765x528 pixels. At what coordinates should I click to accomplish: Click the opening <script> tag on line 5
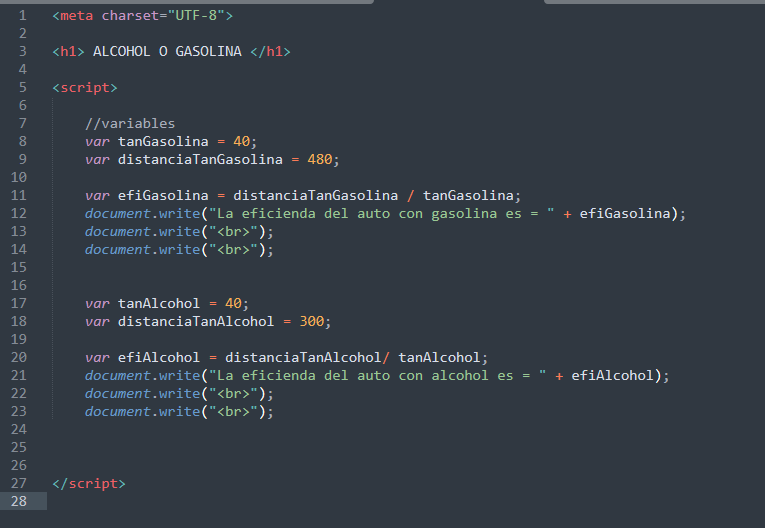pos(85,88)
